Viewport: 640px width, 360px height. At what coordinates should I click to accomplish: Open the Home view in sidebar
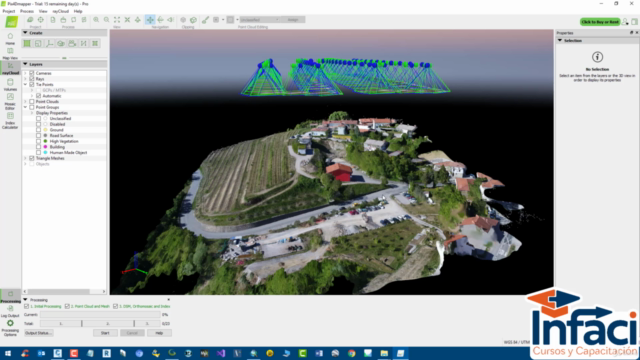click(10, 39)
